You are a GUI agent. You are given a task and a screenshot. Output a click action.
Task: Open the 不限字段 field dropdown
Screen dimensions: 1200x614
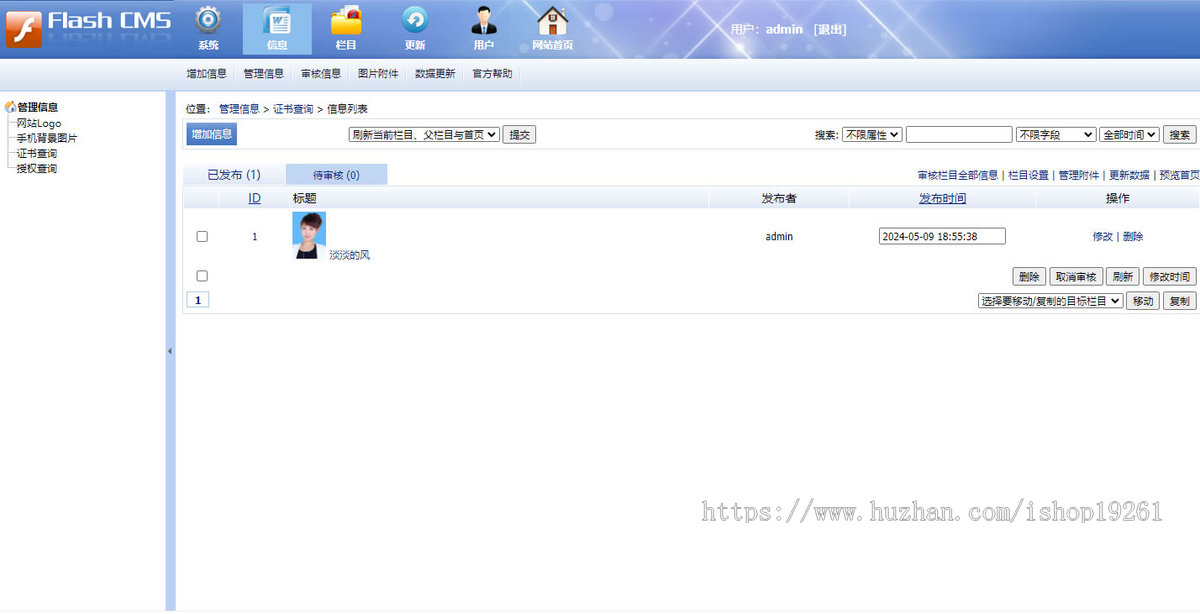point(1055,134)
